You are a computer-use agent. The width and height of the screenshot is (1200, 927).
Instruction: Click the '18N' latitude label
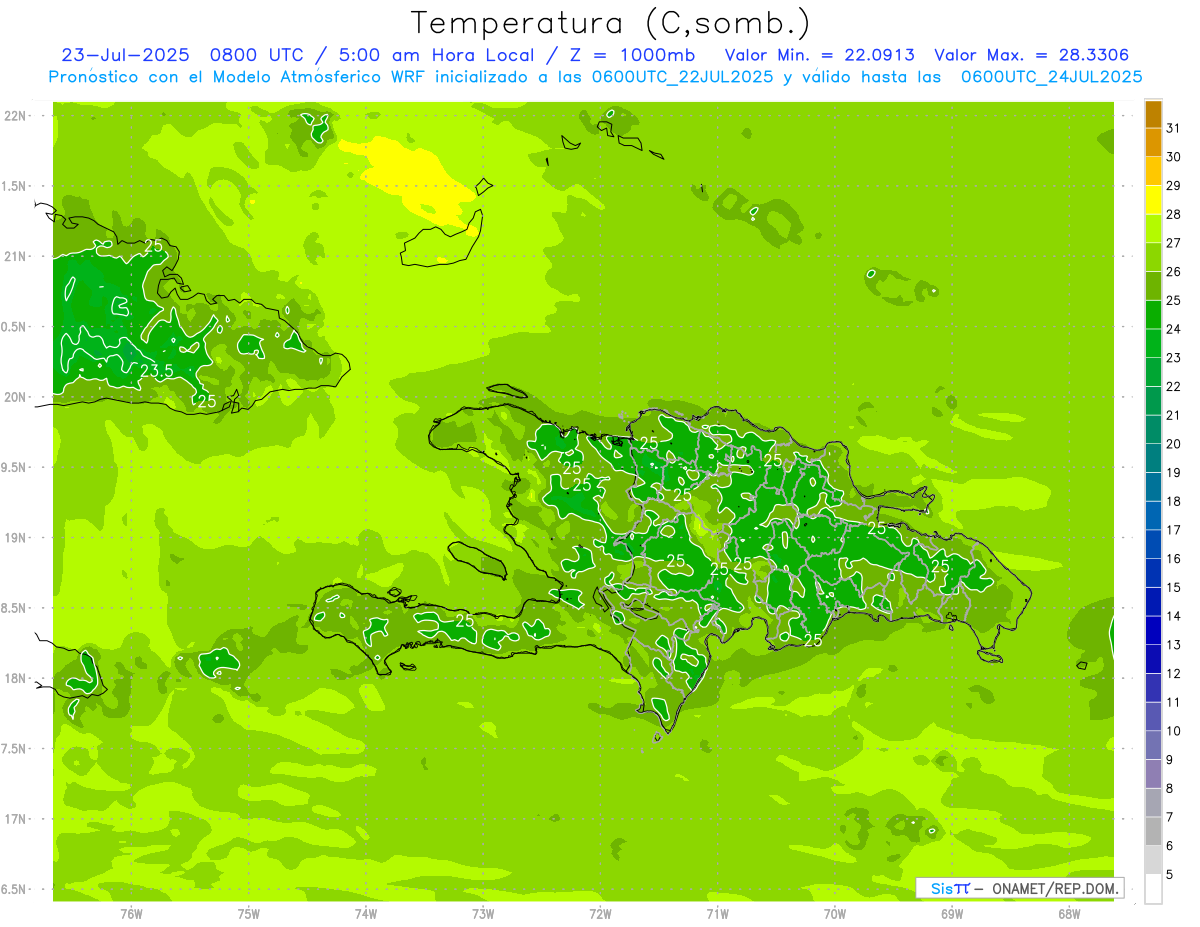tap(15, 678)
